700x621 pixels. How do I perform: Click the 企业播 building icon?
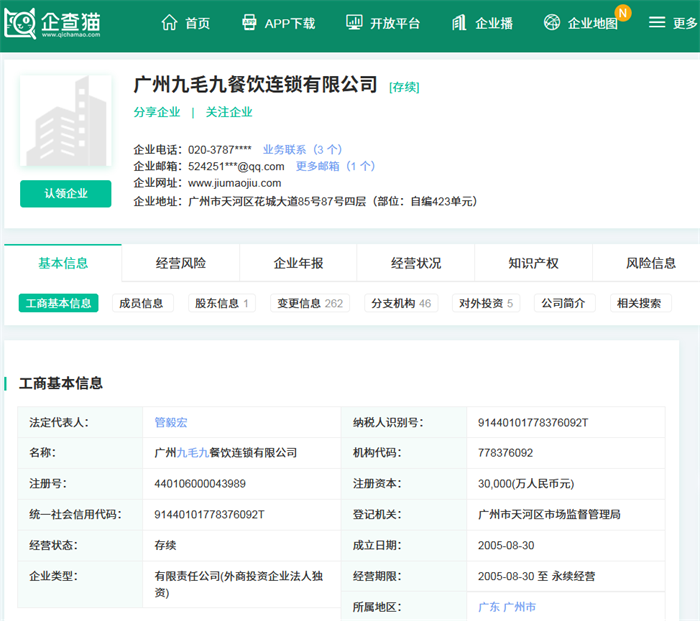[459, 22]
